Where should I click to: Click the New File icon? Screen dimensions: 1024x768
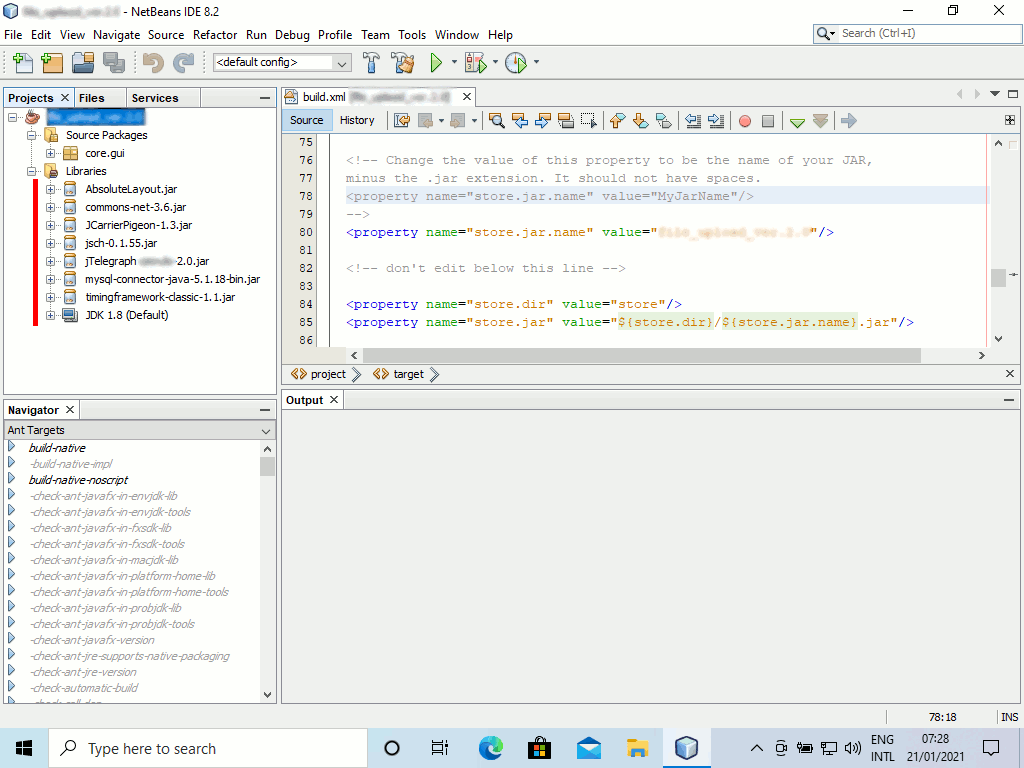click(x=23, y=63)
